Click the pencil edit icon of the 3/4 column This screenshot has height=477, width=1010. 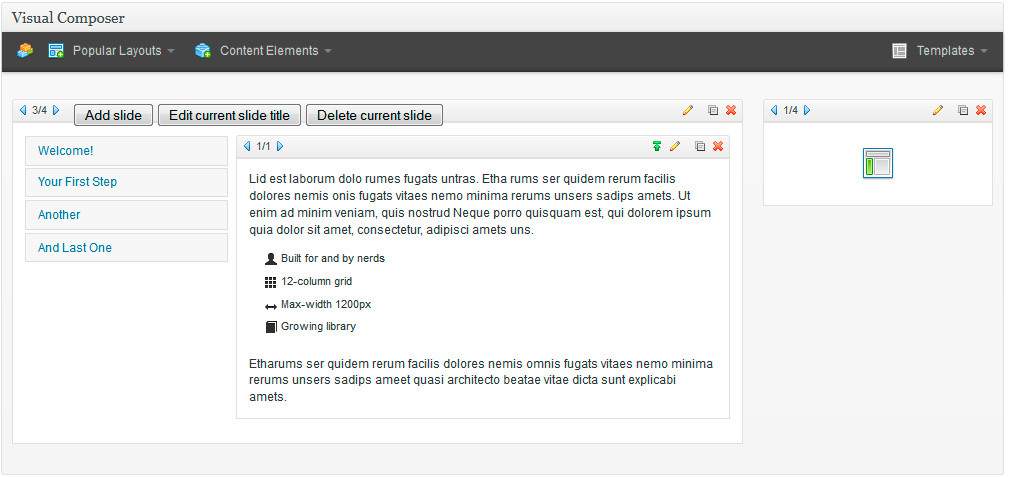(x=687, y=110)
